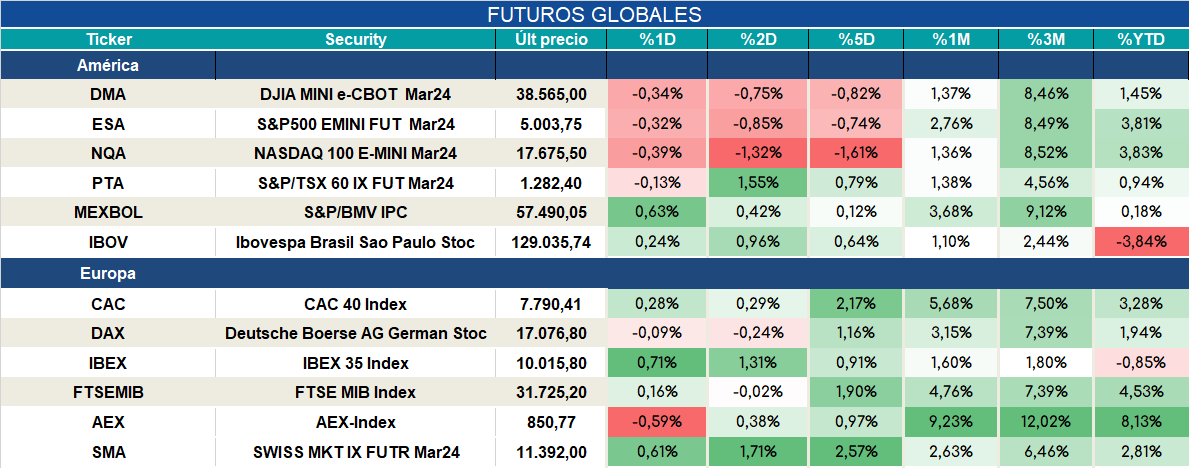Click the 38.565,00 price for DMA
The width and height of the screenshot is (1189, 468).
pos(551,94)
